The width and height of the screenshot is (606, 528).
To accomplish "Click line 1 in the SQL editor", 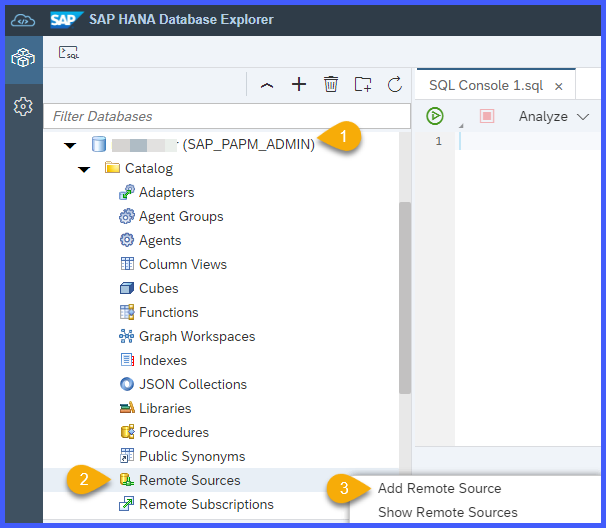I will point(528,141).
